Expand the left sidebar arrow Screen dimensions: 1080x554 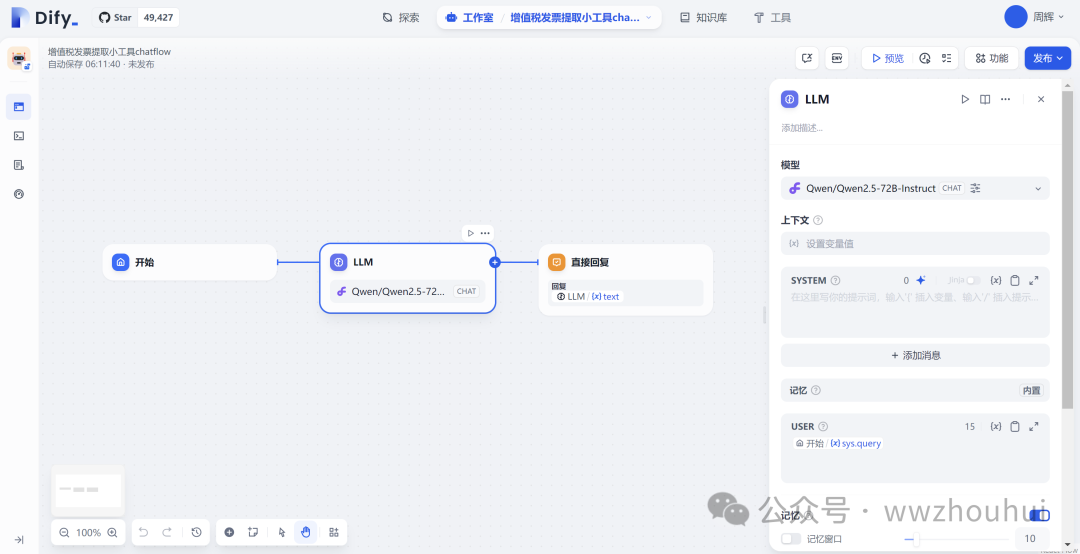[19, 540]
